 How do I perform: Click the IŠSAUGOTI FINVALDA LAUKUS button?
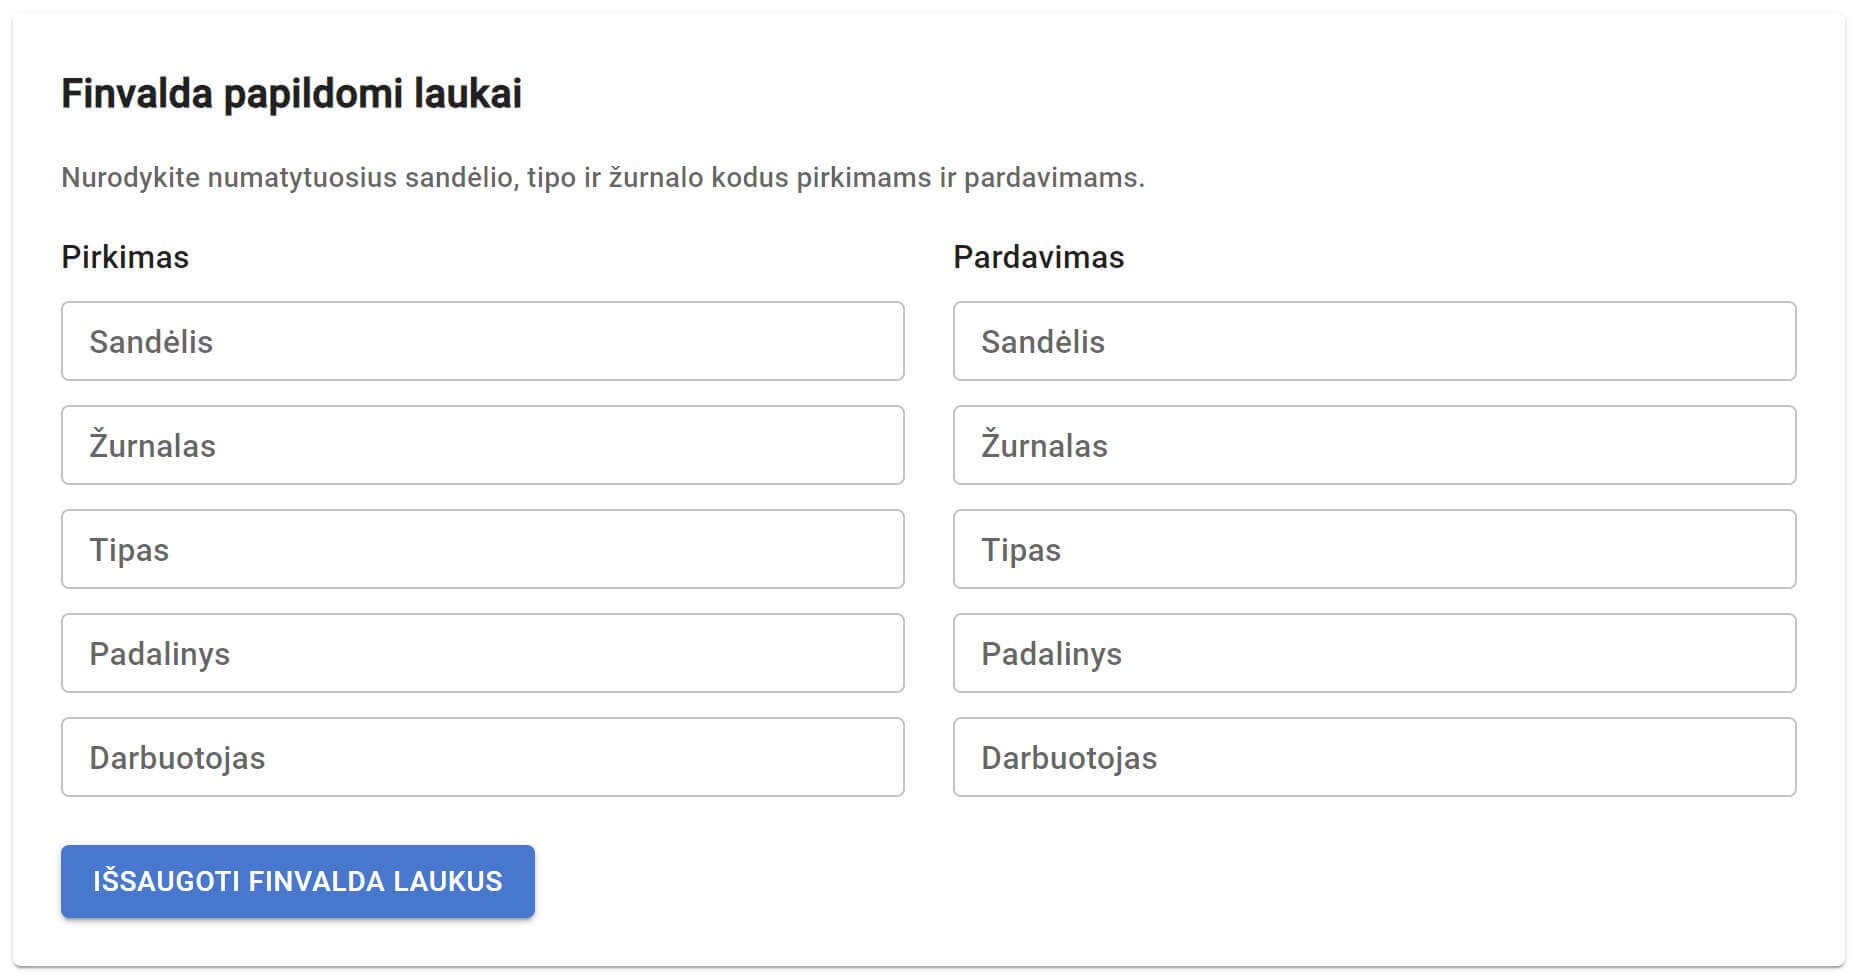point(297,881)
